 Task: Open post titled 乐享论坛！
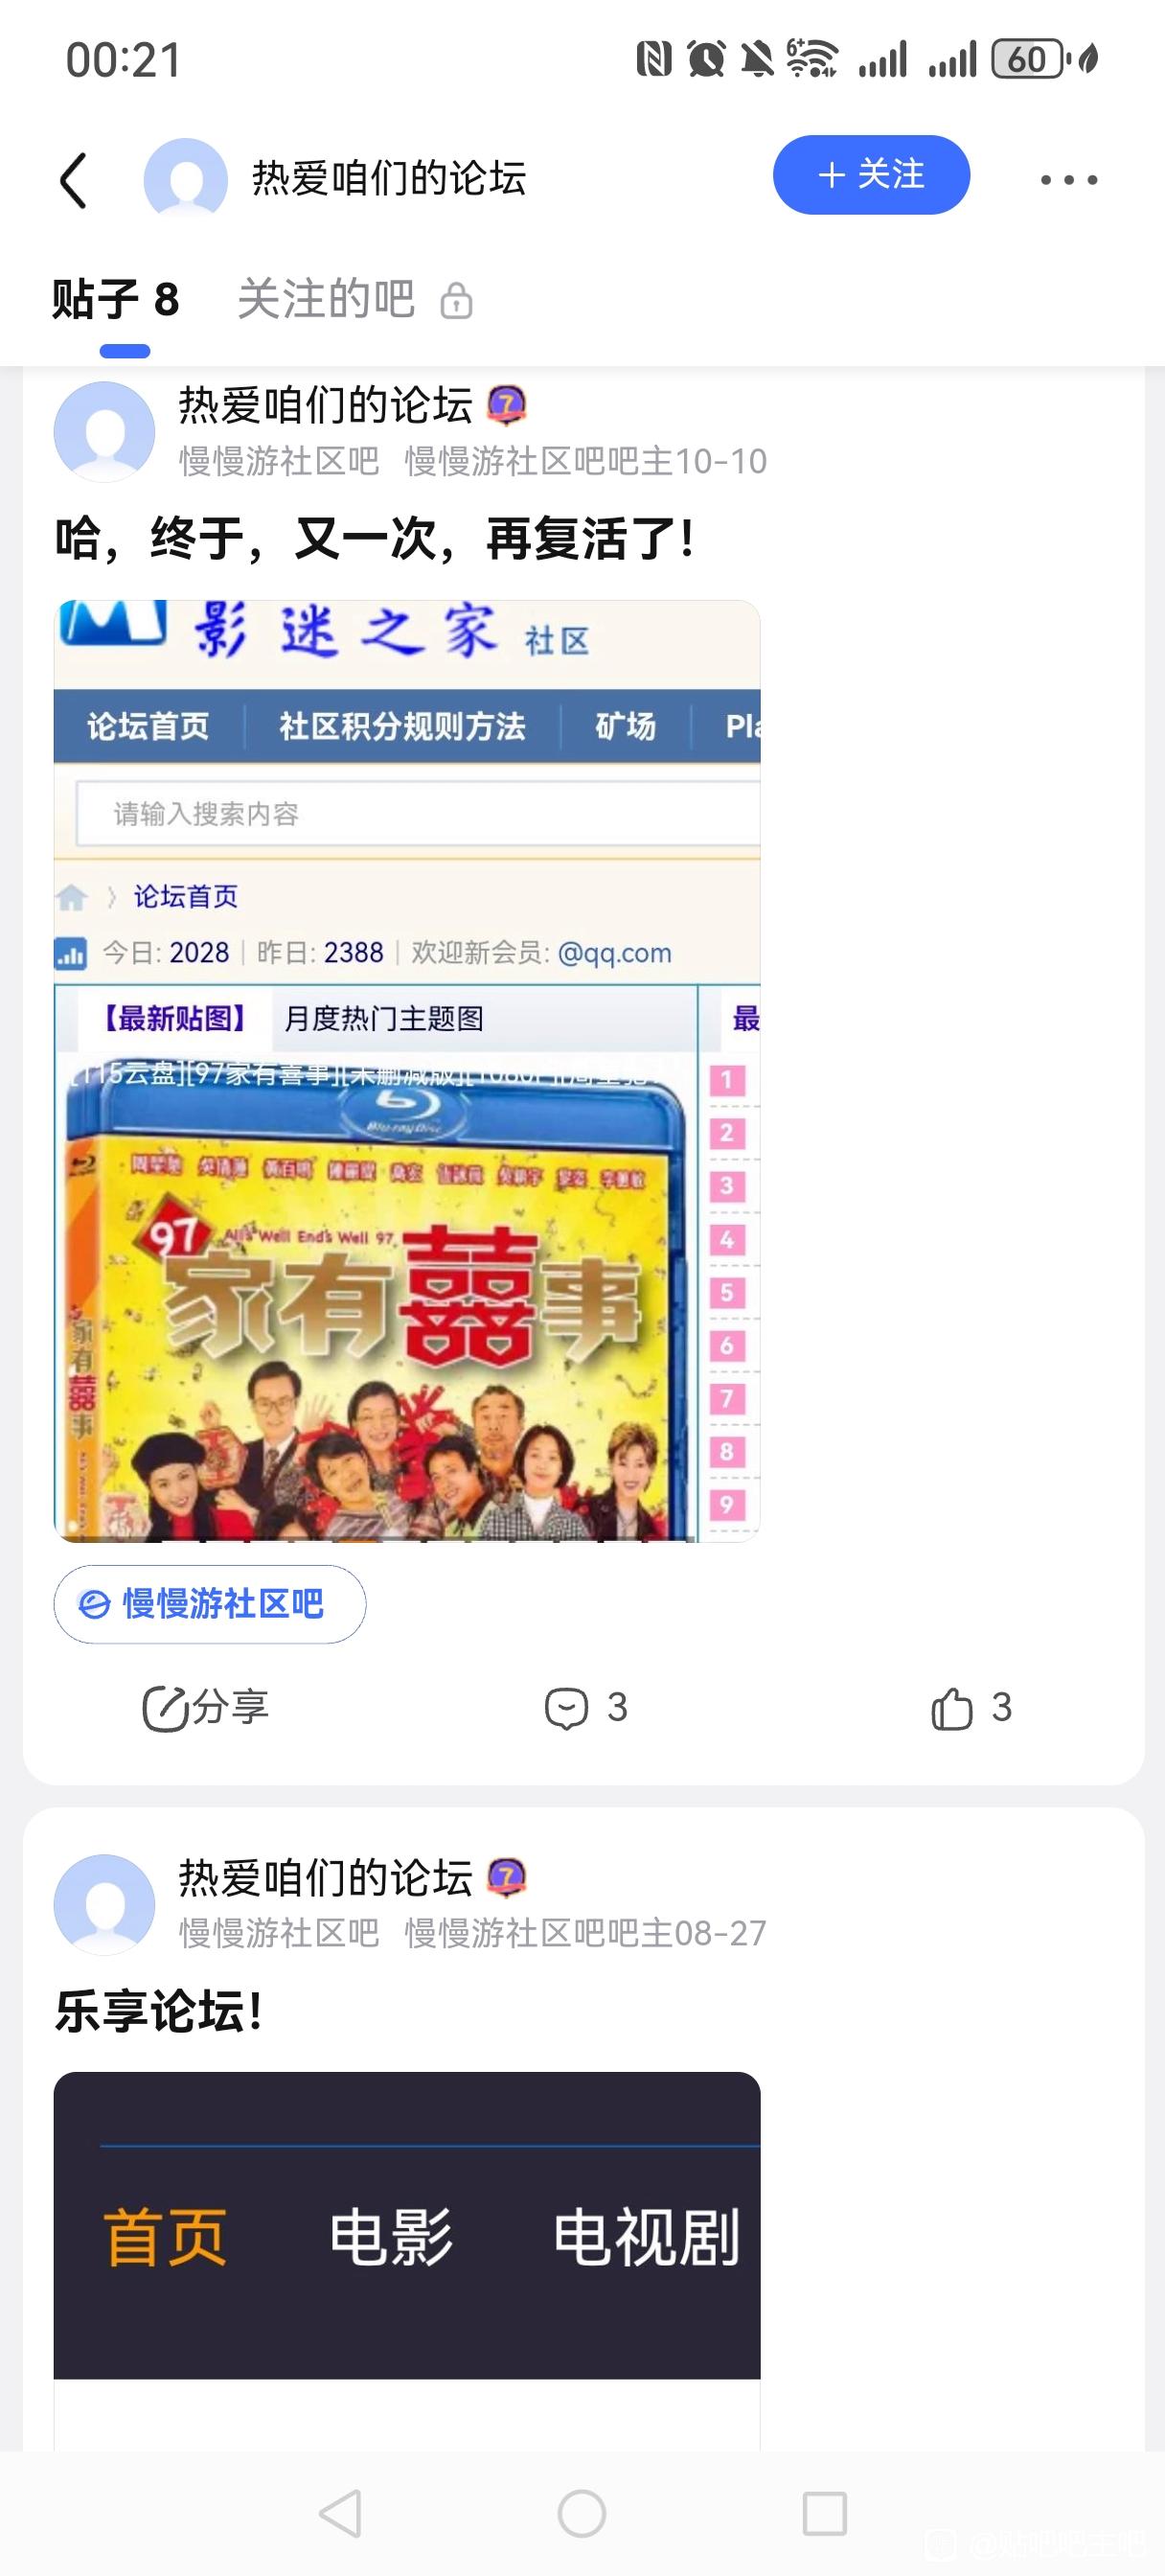click(159, 2012)
